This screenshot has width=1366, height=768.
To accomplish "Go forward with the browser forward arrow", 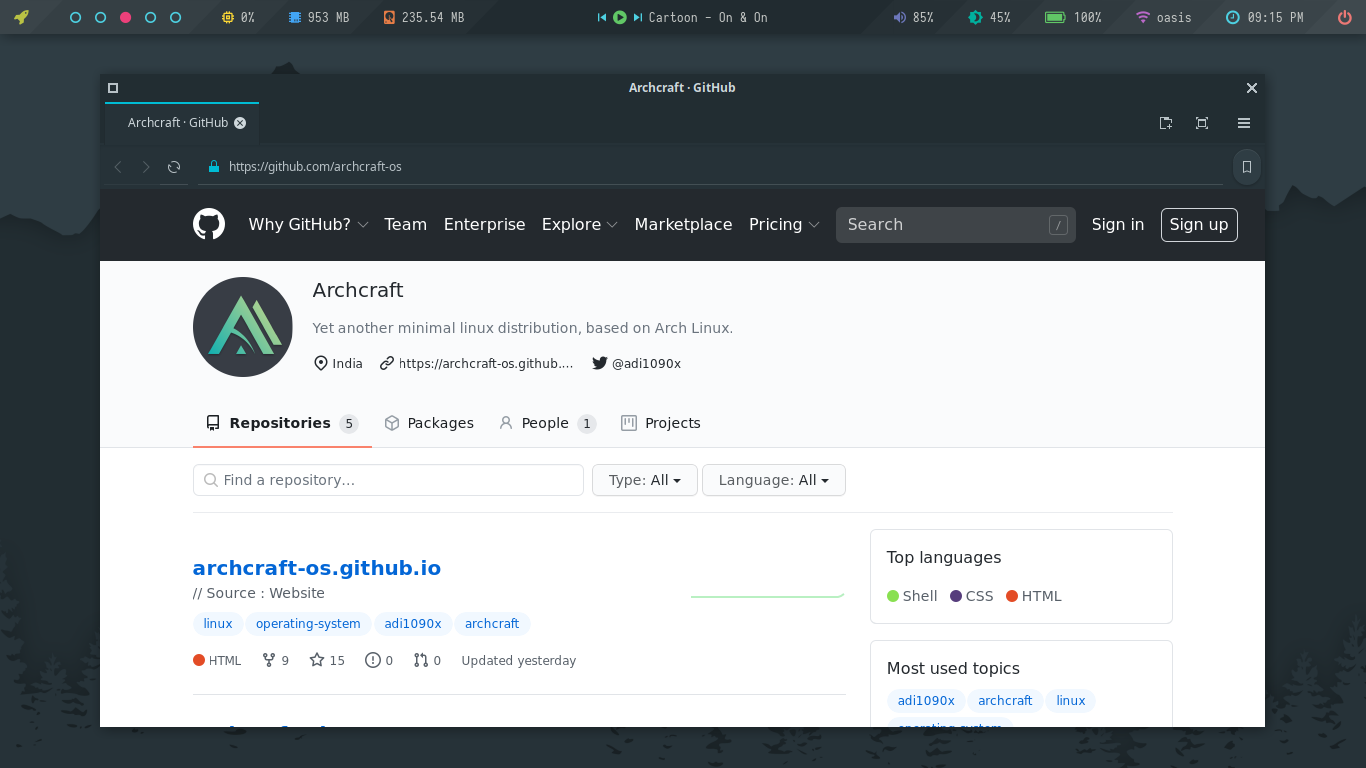I will tap(146, 167).
